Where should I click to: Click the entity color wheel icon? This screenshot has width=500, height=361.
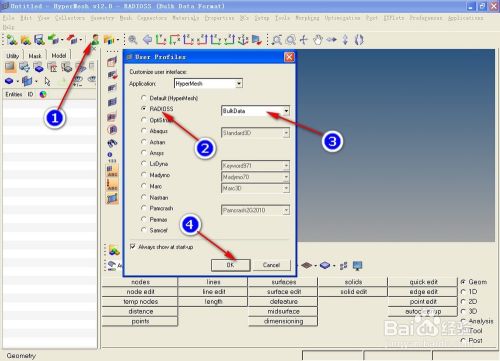pyautogui.click(x=43, y=94)
